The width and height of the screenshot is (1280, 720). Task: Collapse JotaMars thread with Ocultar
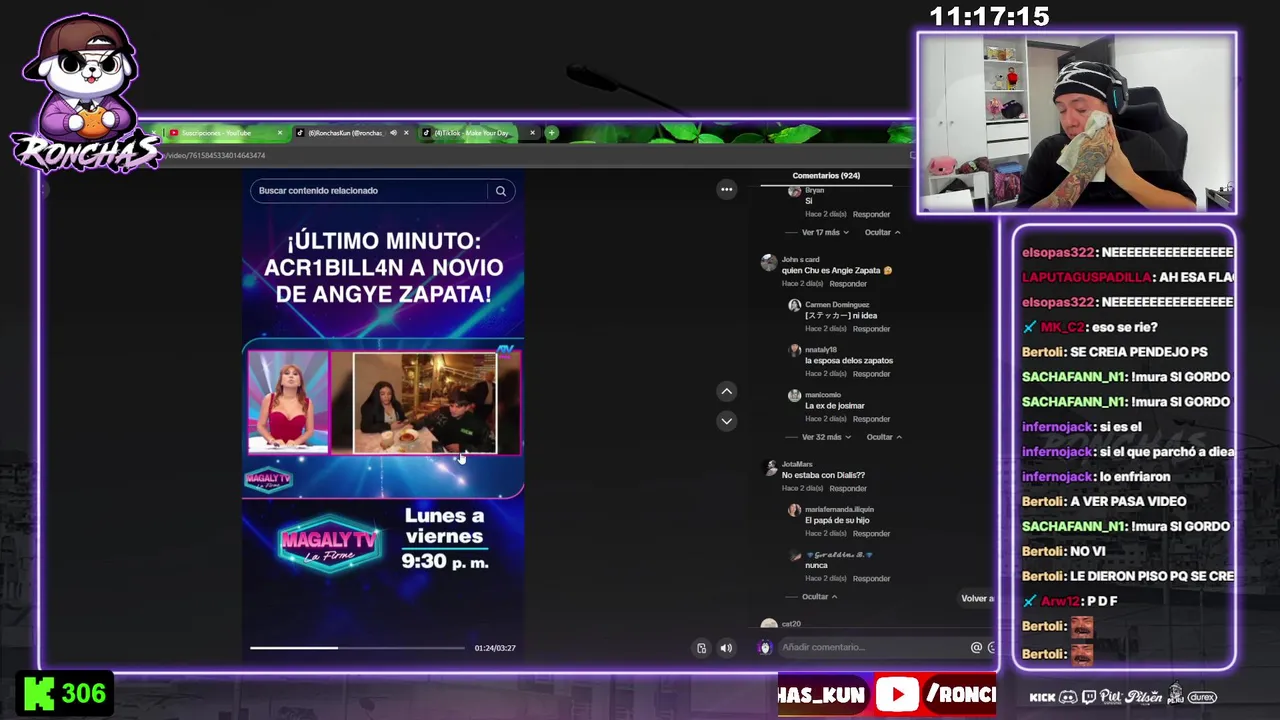[x=820, y=597]
